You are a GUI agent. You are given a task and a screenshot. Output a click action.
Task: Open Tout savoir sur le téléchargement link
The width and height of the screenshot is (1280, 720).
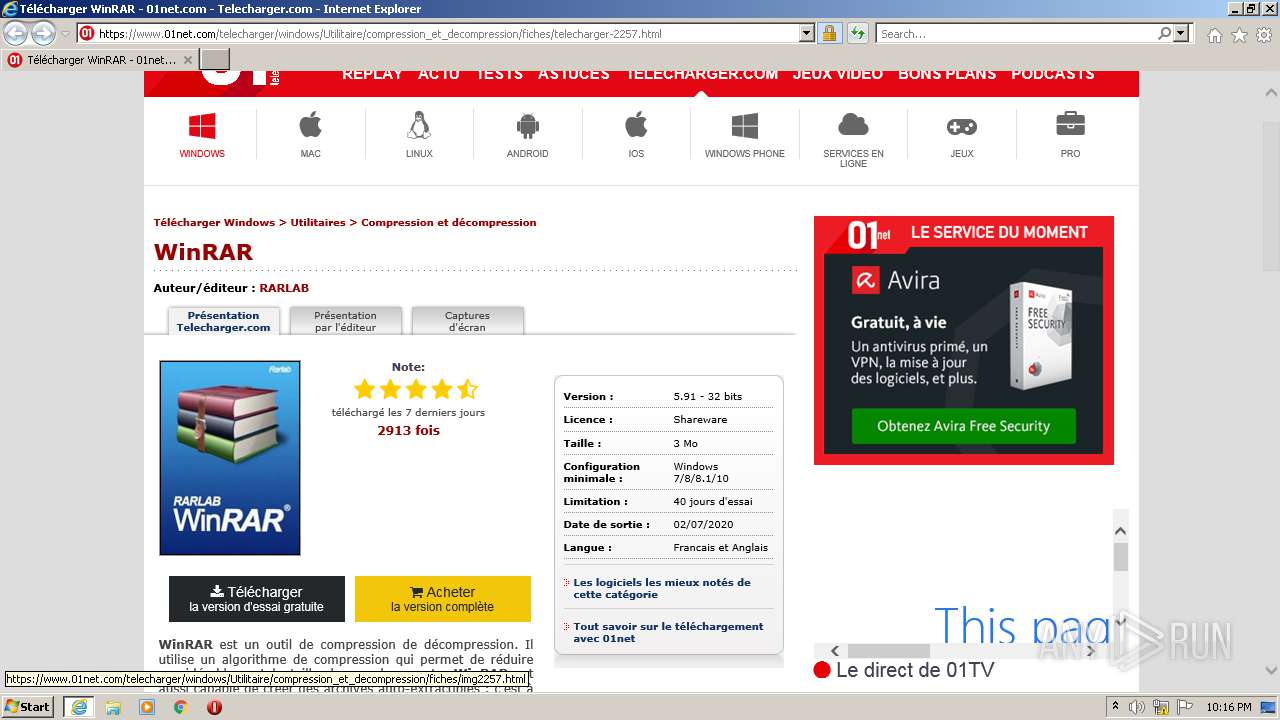[x=668, y=632]
